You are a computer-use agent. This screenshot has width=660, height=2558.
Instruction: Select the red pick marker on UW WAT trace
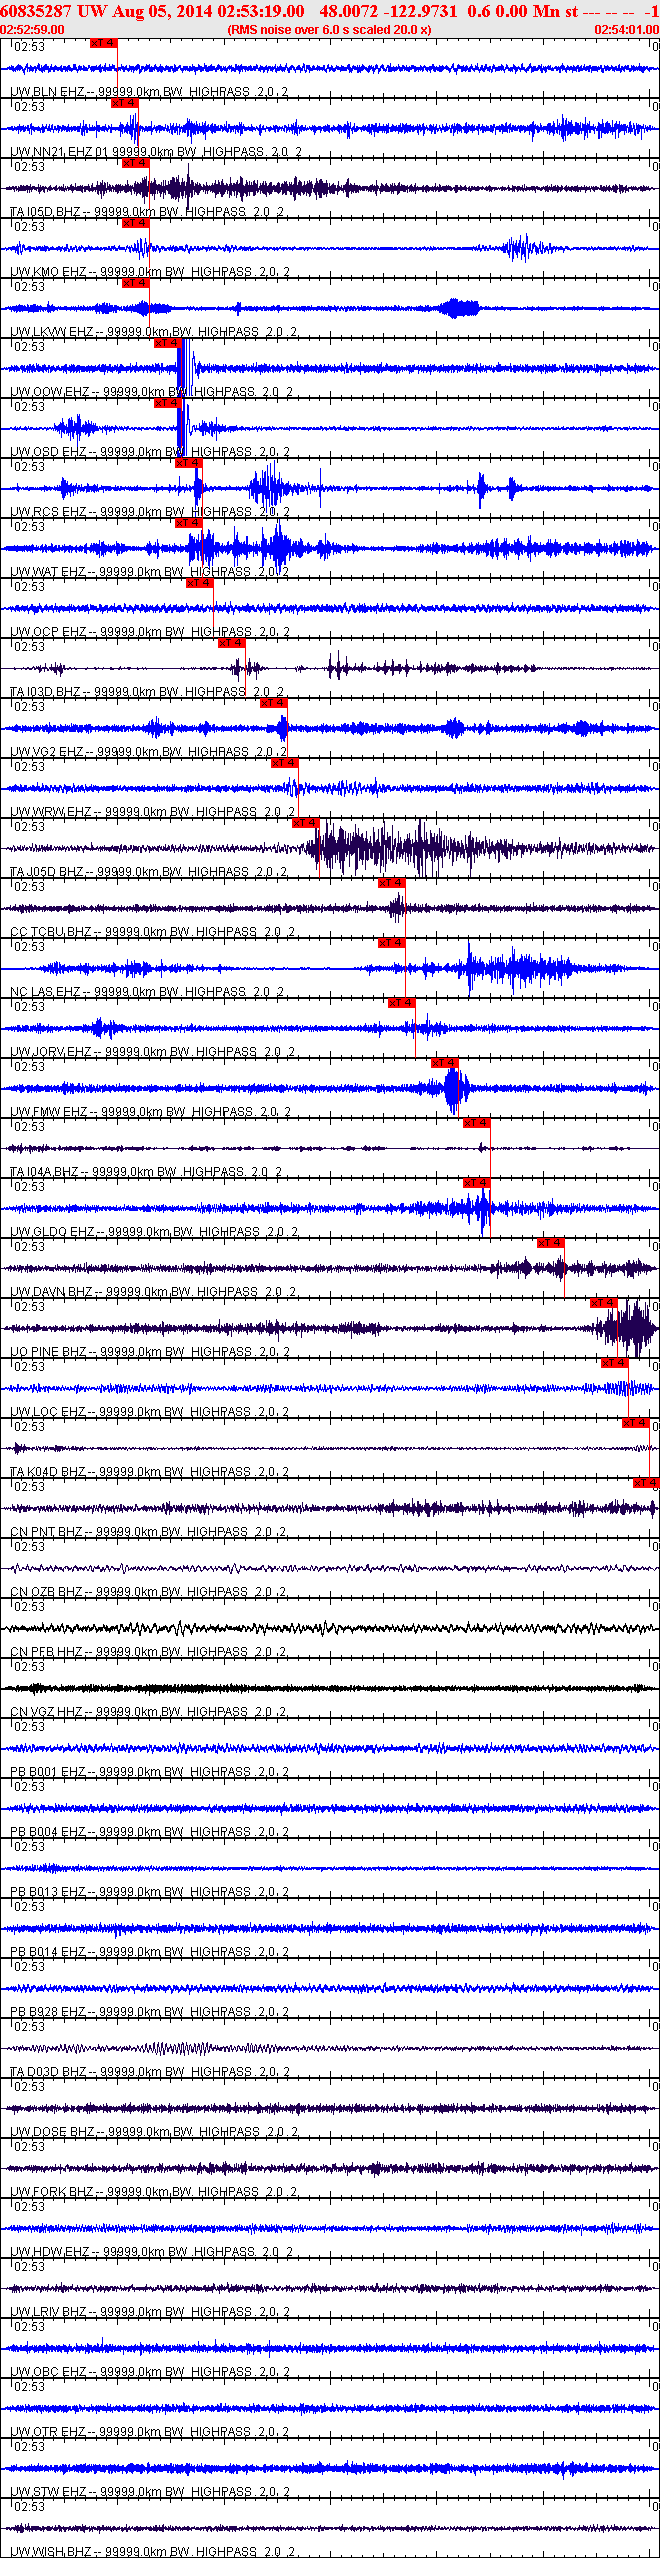(188, 523)
